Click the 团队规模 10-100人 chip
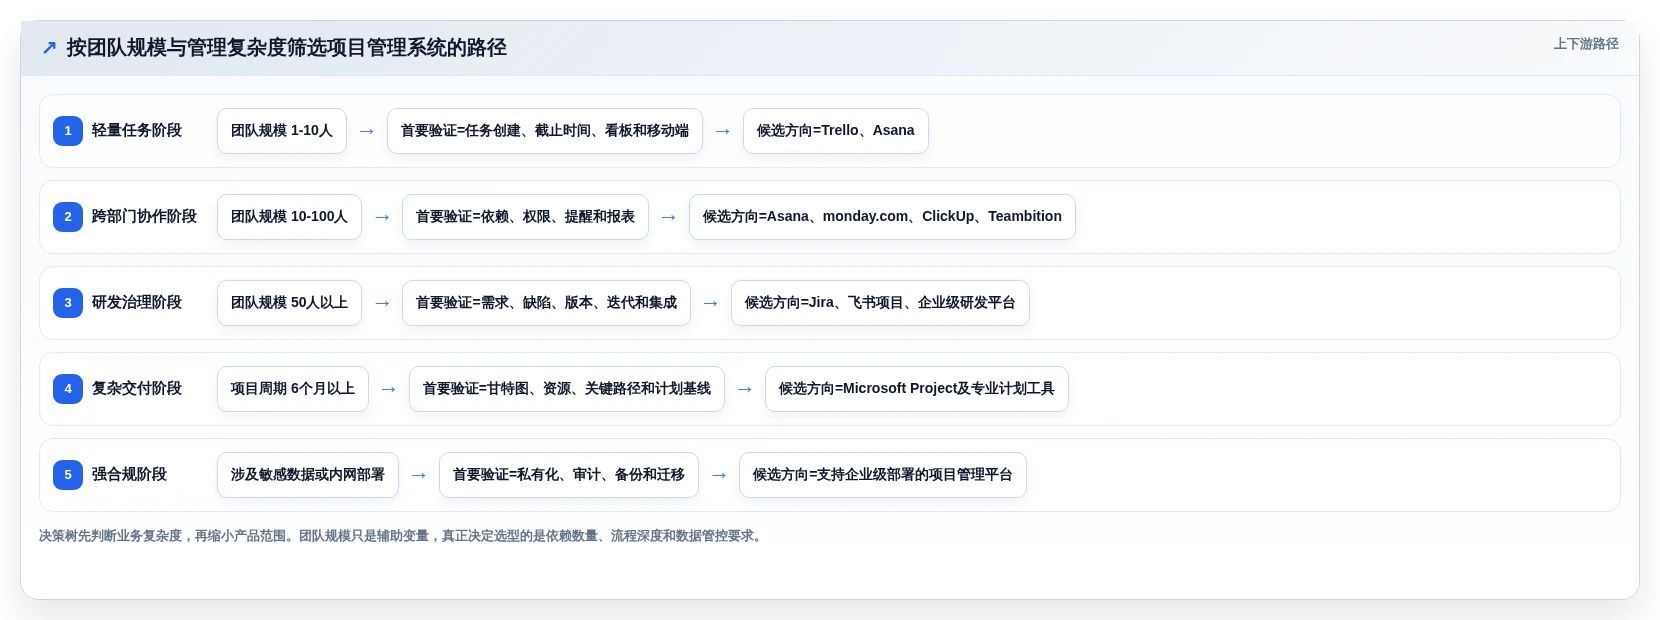Image resolution: width=1660 pixels, height=620 pixels. 289,217
